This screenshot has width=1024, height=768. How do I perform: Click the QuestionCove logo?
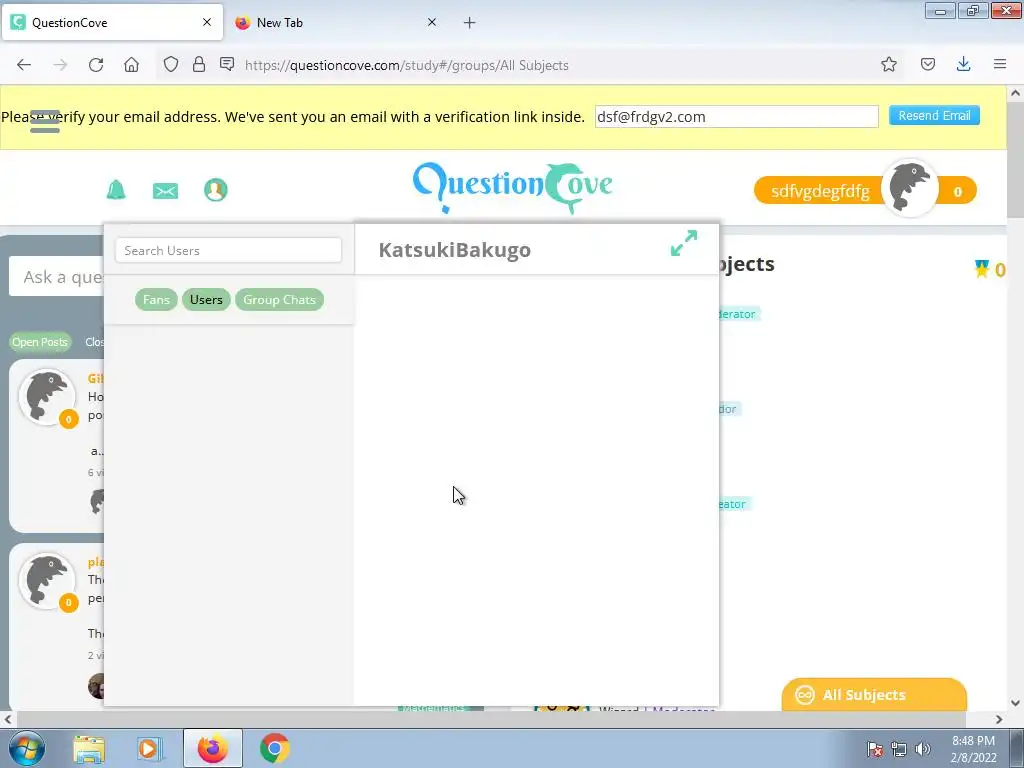[x=513, y=187]
